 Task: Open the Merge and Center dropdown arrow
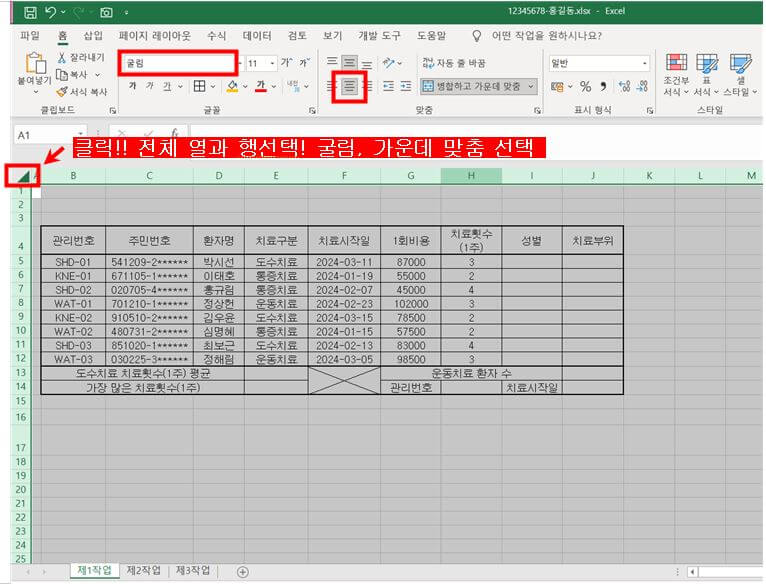531,87
